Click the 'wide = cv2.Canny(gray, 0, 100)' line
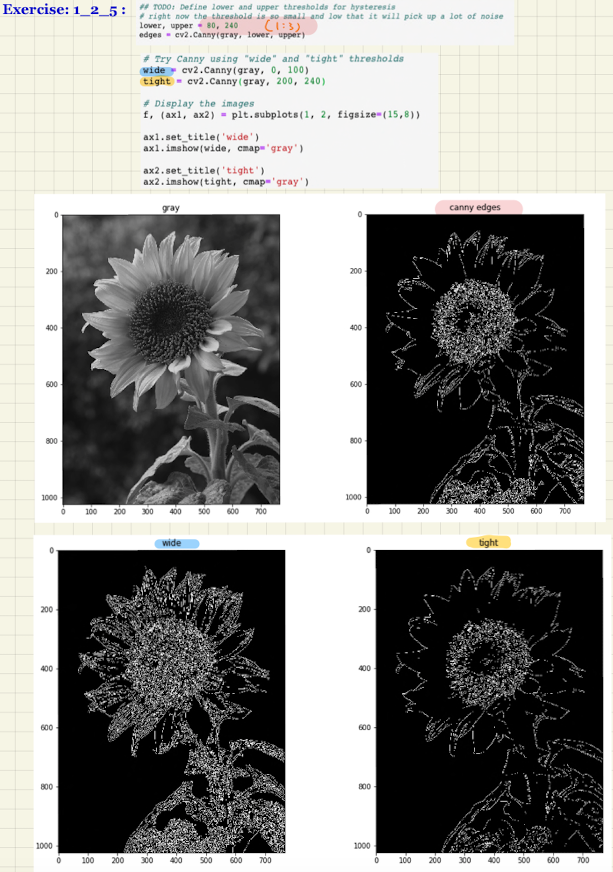This screenshot has height=872, width=613. point(225,70)
